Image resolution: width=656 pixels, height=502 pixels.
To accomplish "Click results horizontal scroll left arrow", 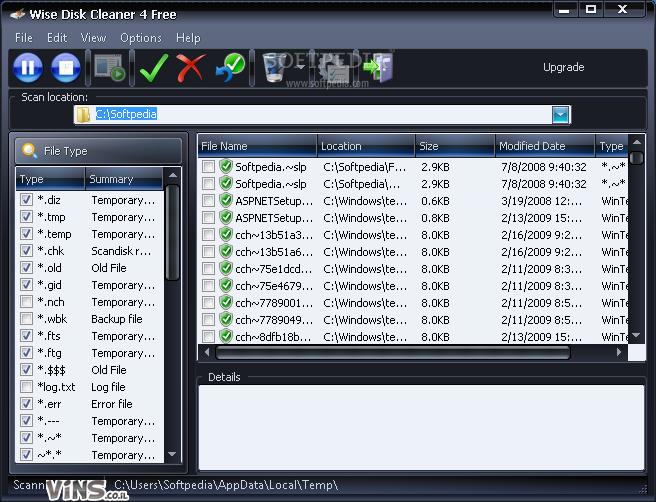I will (x=207, y=353).
